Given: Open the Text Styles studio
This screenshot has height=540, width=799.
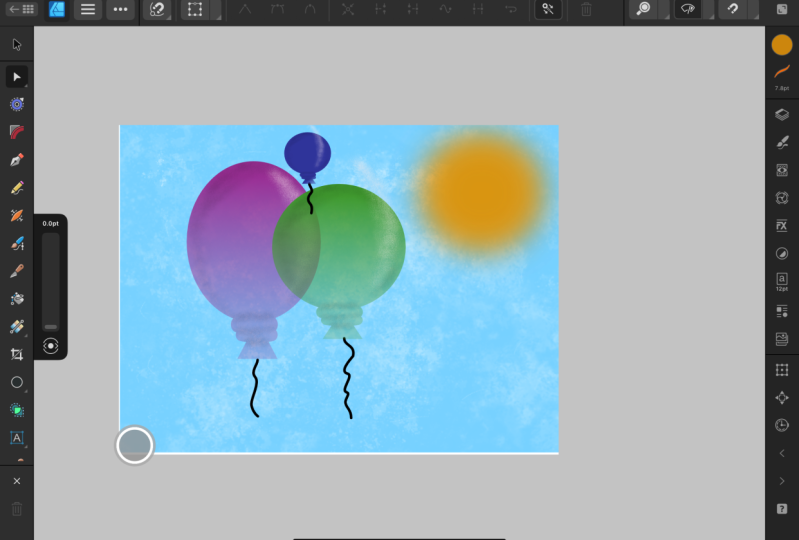Looking at the screenshot, I should pos(782,311).
